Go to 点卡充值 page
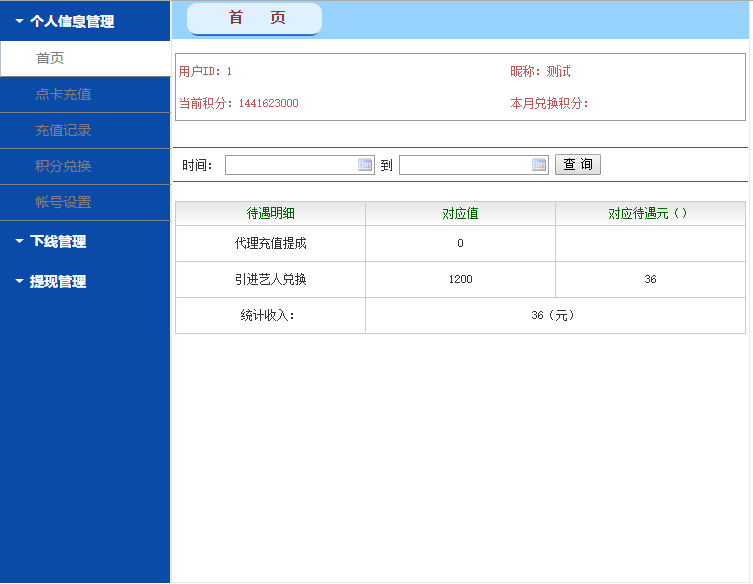 (x=85, y=95)
